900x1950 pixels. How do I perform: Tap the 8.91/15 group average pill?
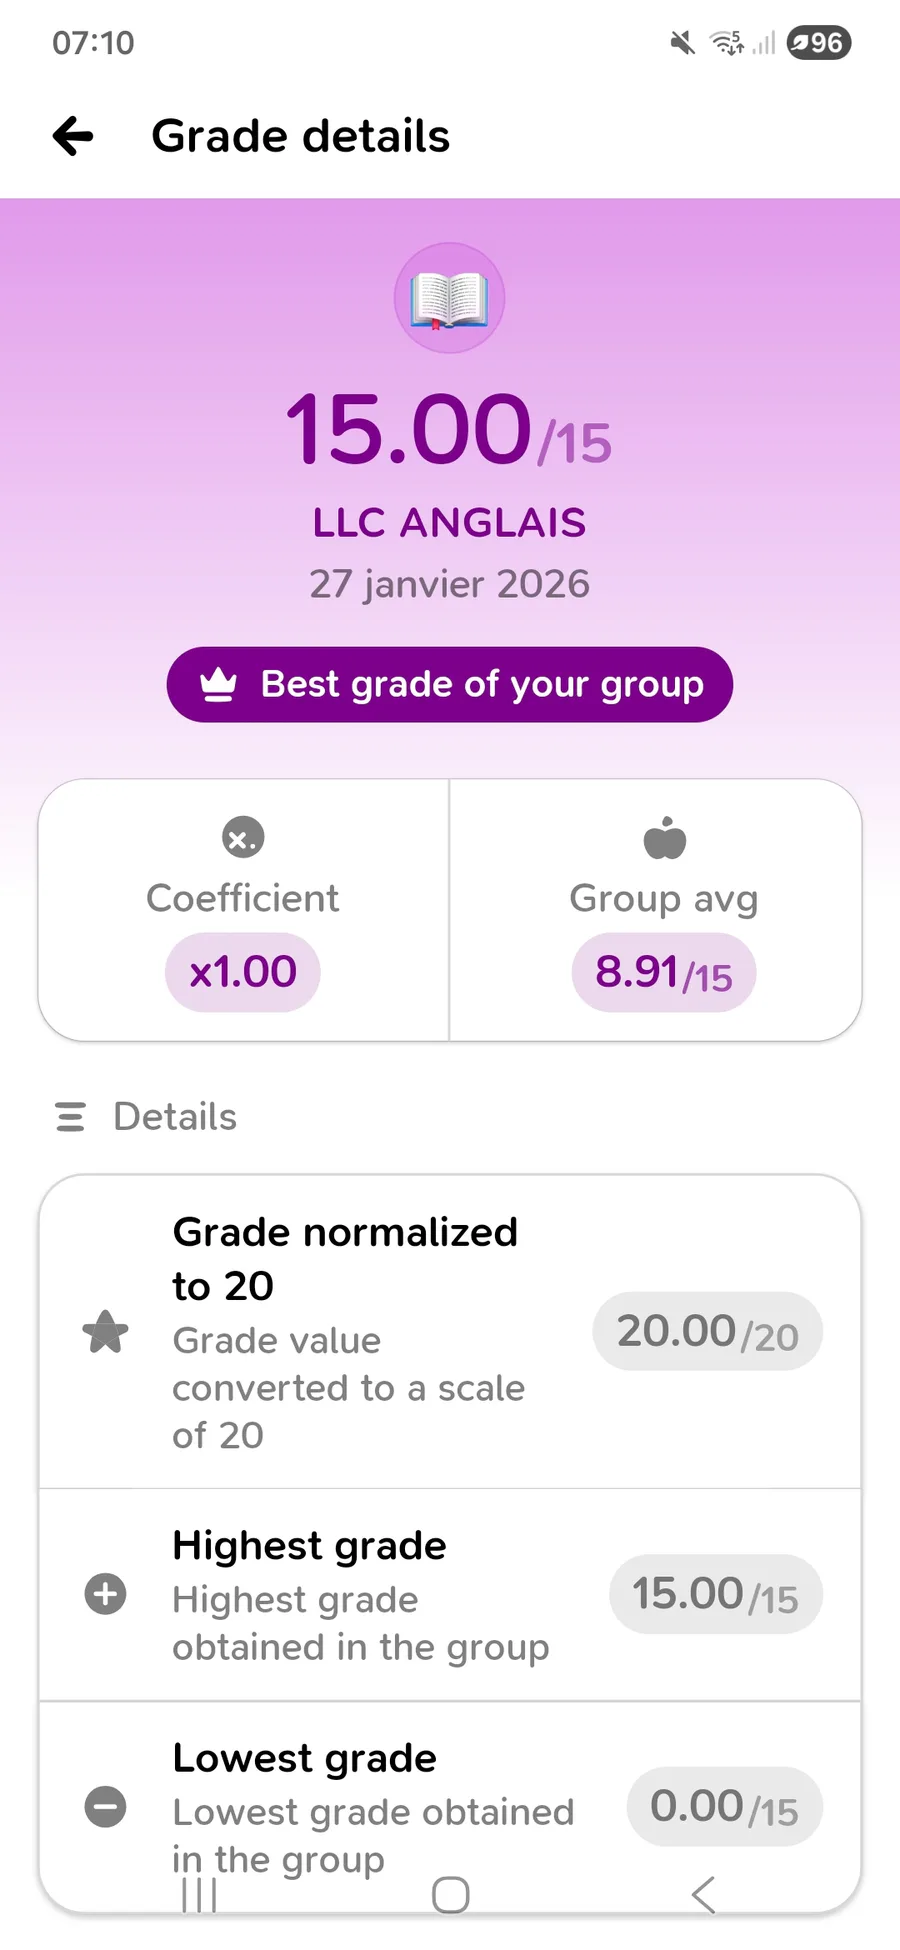point(664,973)
